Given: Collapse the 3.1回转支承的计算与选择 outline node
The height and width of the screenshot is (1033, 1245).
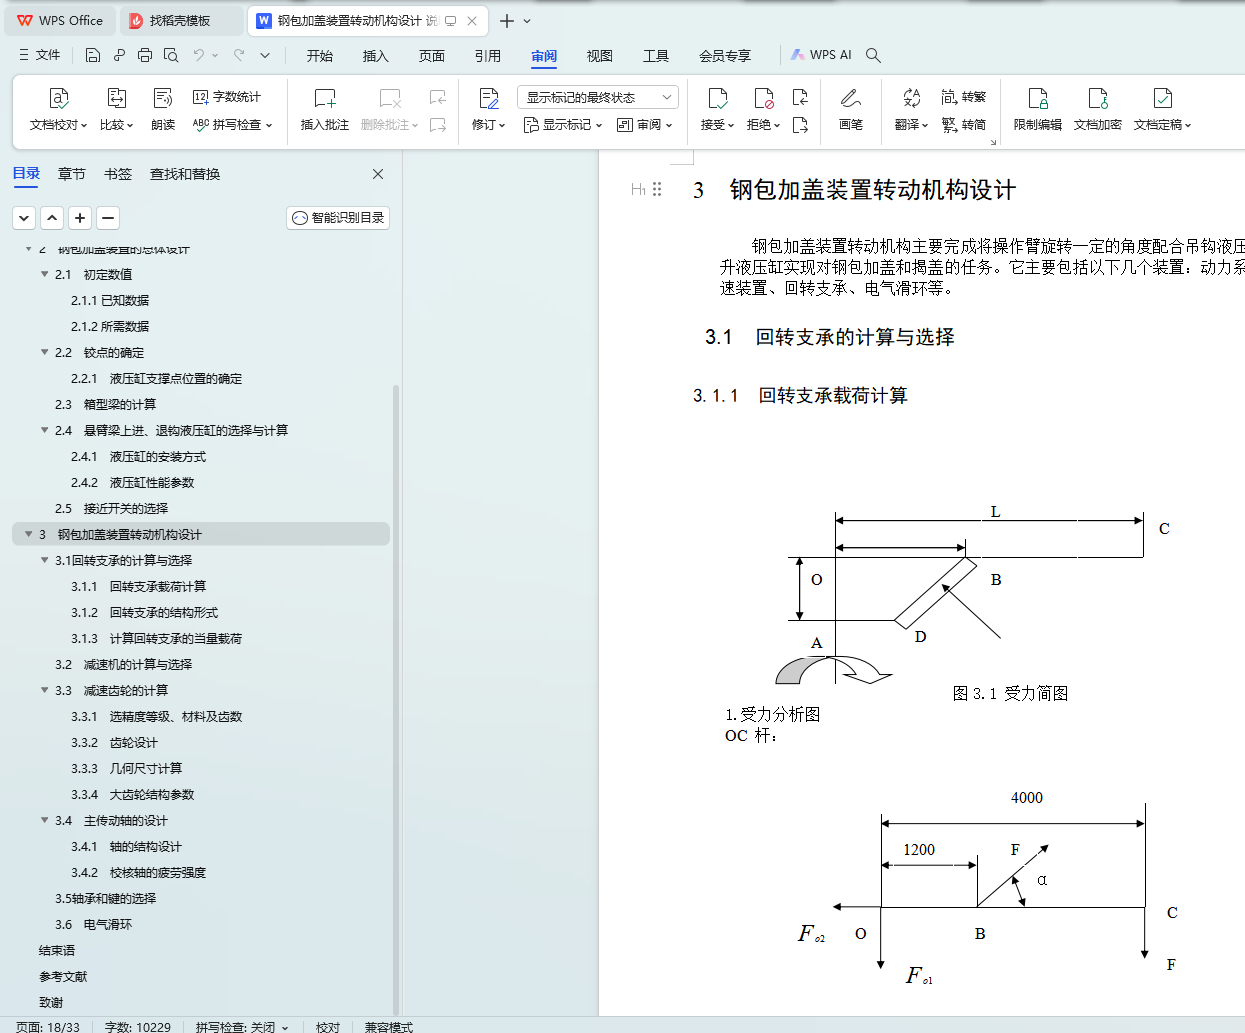Looking at the screenshot, I should 44,560.
